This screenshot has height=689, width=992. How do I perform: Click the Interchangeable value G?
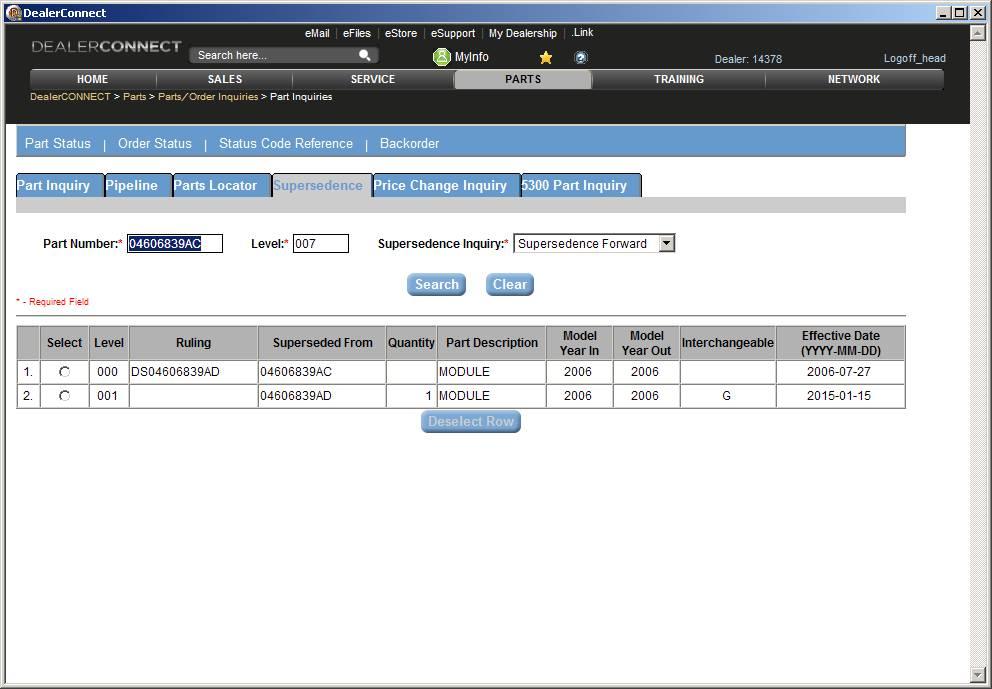(726, 396)
